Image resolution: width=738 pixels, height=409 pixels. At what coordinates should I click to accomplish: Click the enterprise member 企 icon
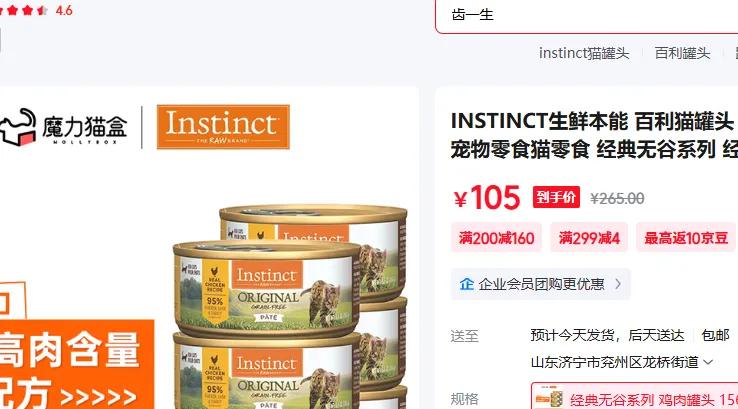point(466,284)
